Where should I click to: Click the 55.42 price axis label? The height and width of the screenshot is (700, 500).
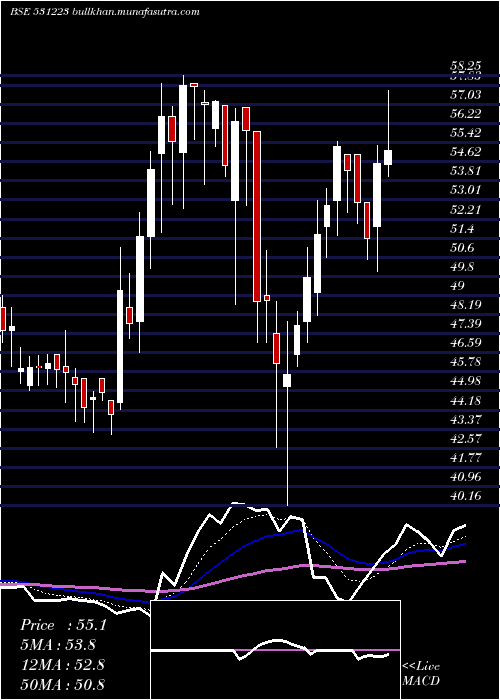coord(466,133)
